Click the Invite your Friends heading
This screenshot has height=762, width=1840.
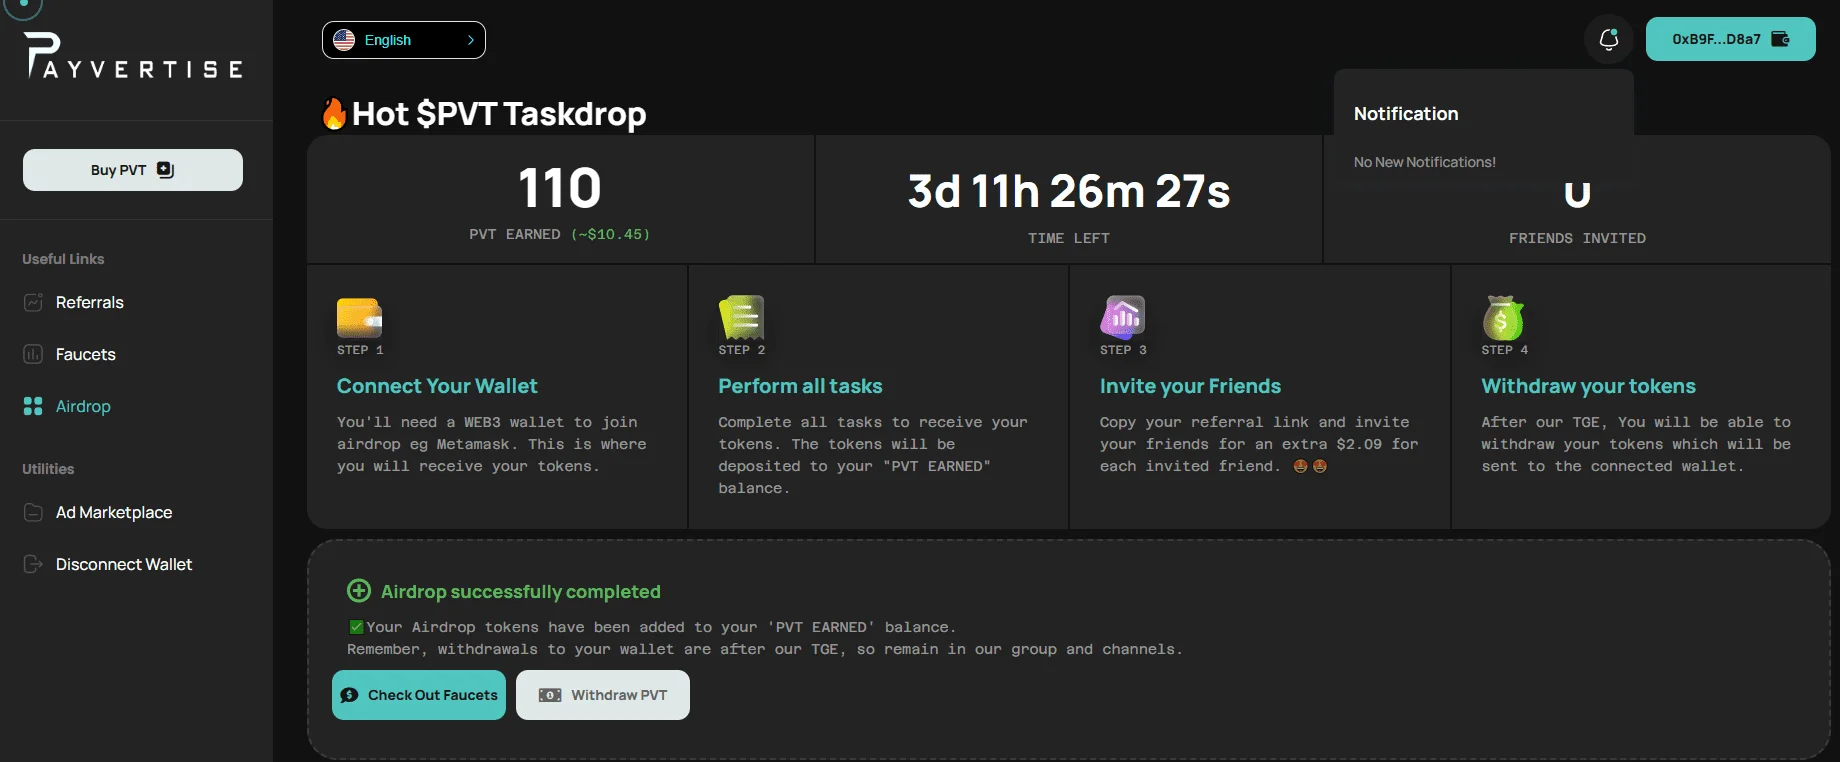coord(1190,386)
